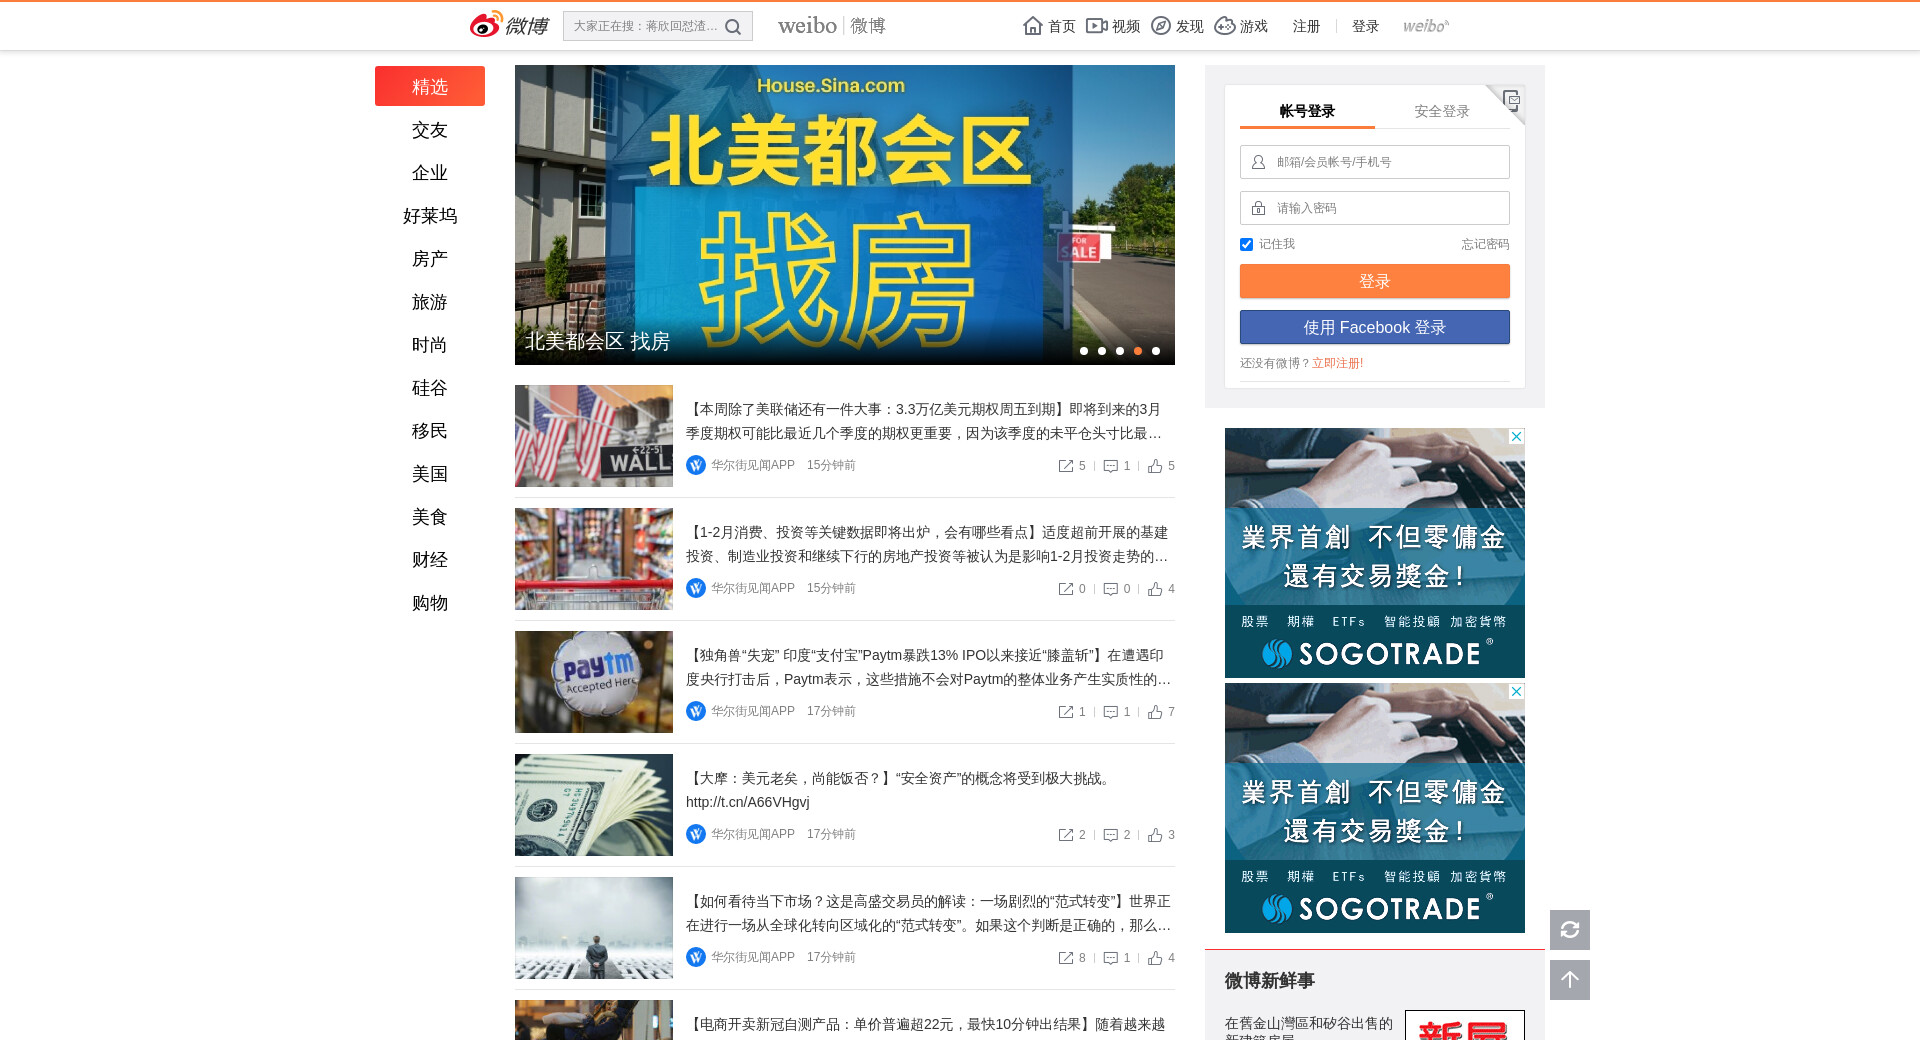The height and width of the screenshot is (1040, 1920).
Task: Click the QR code login corner icon
Action: point(1511,99)
